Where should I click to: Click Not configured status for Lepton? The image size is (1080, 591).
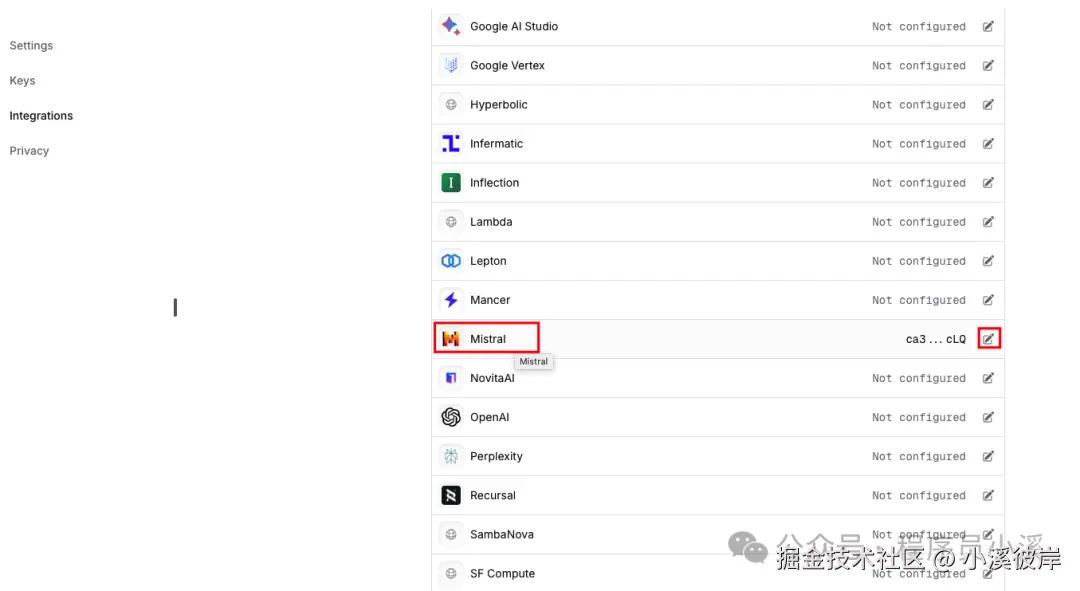[x=919, y=261]
